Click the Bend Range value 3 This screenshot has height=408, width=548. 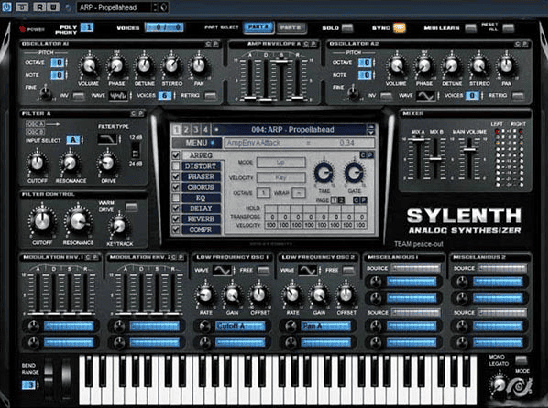29,385
